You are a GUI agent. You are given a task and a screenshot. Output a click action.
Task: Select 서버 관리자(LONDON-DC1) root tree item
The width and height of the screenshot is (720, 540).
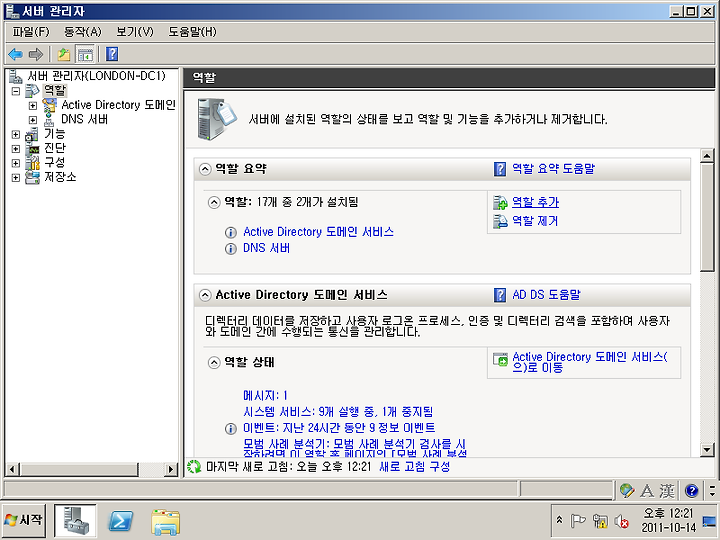click(x=96, y=76)
